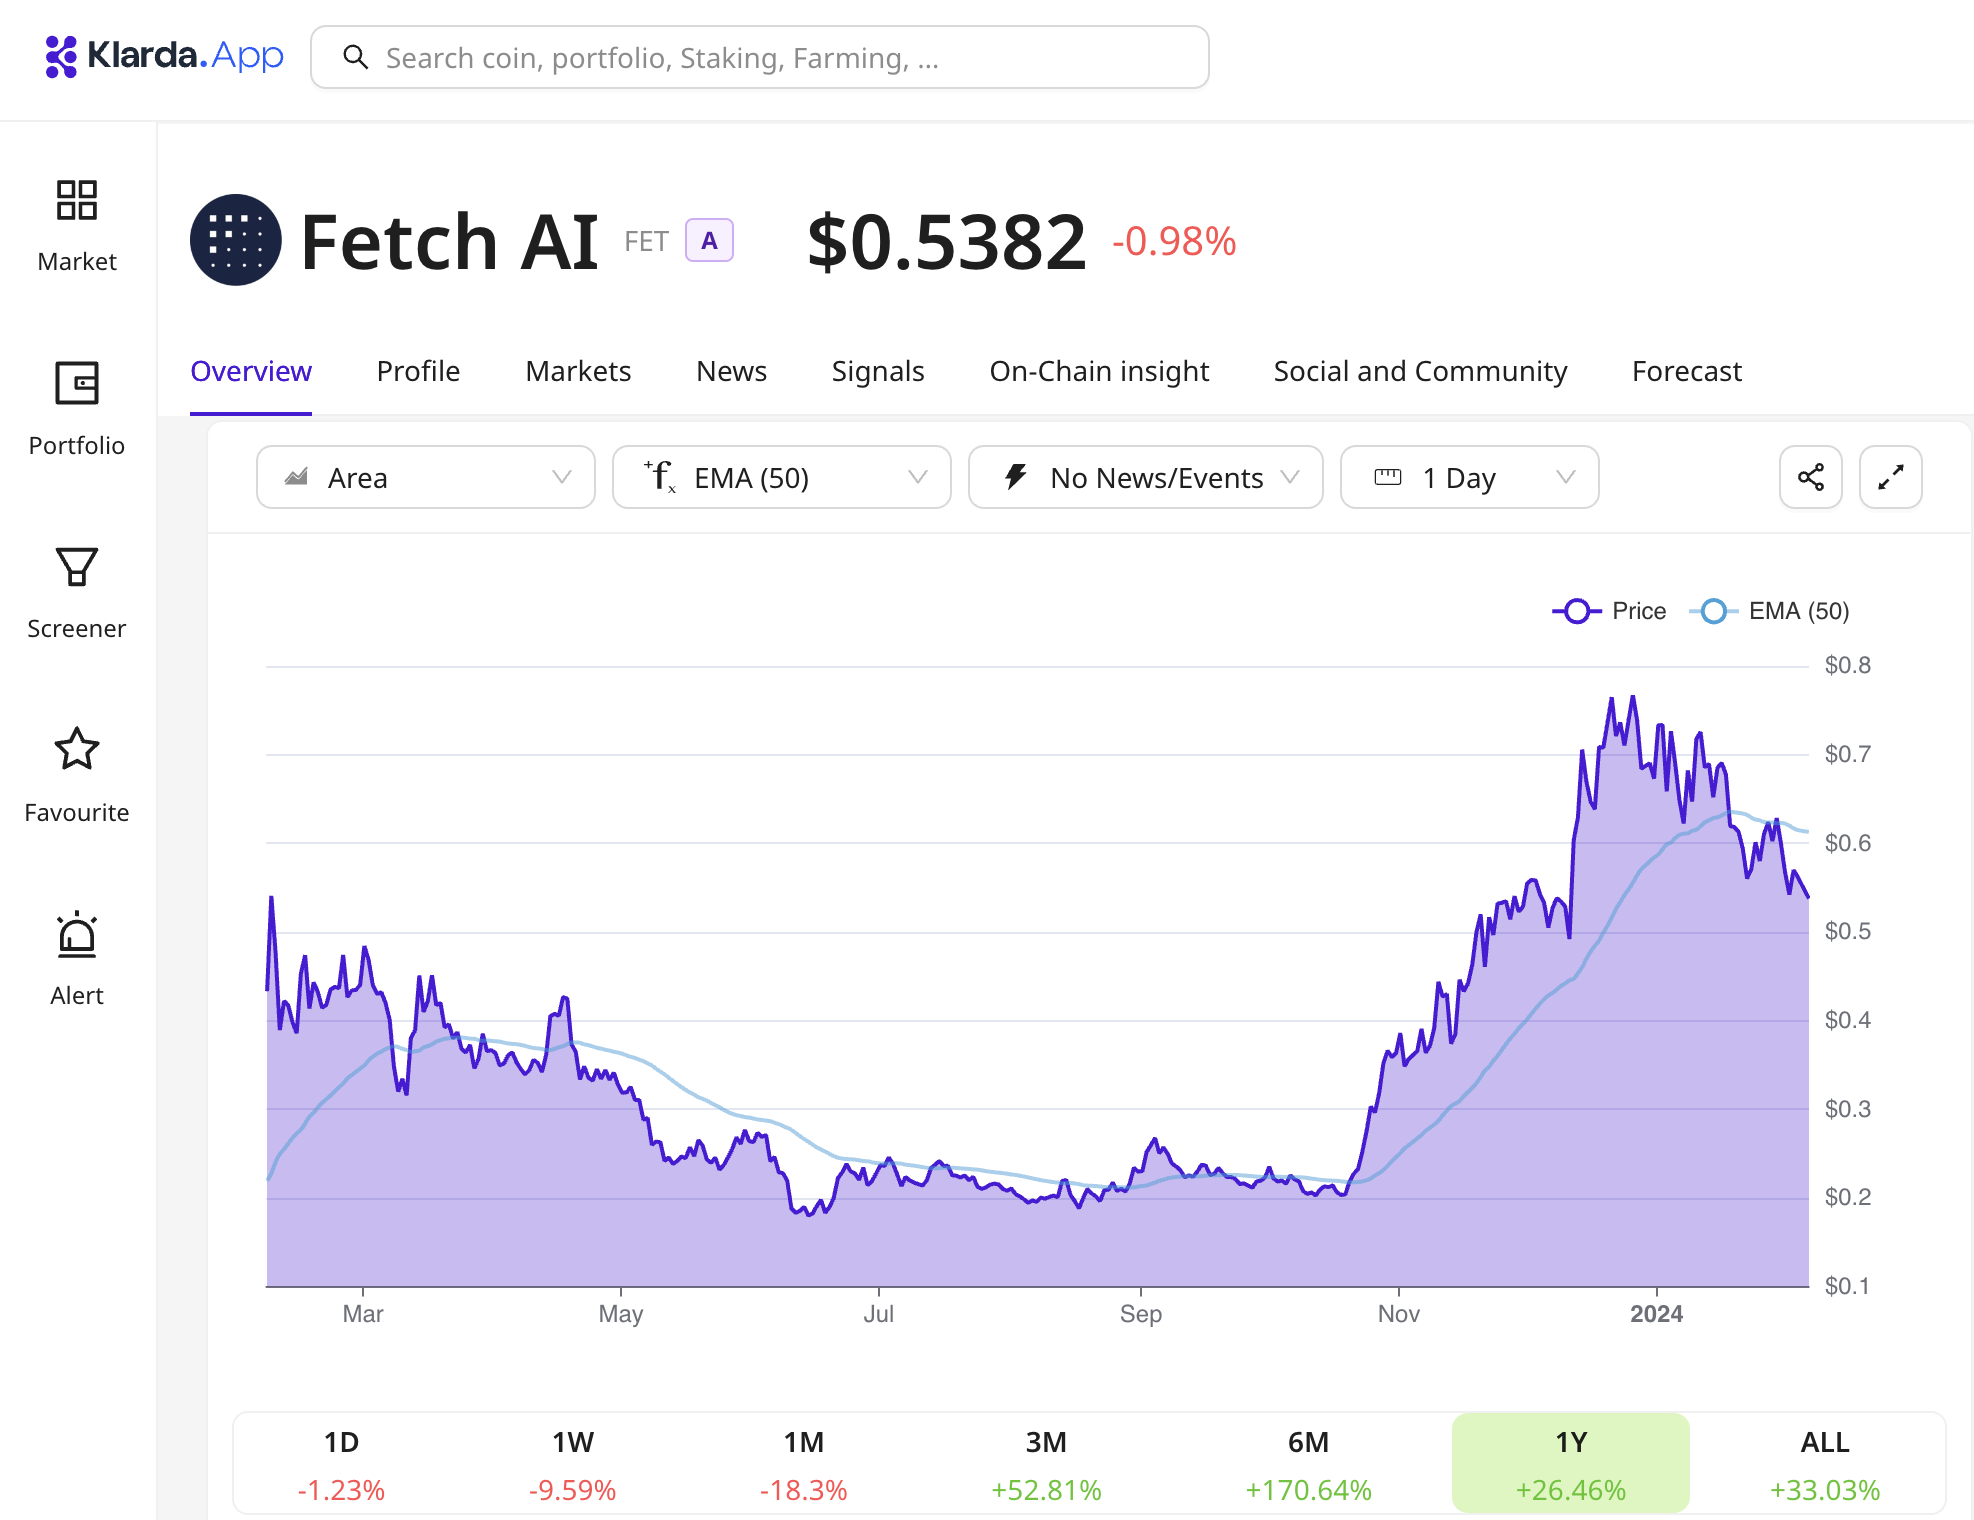Click the search bar to search coins
The width and height of the screenshot is (1974, 1520).
[x=760, y=57]
